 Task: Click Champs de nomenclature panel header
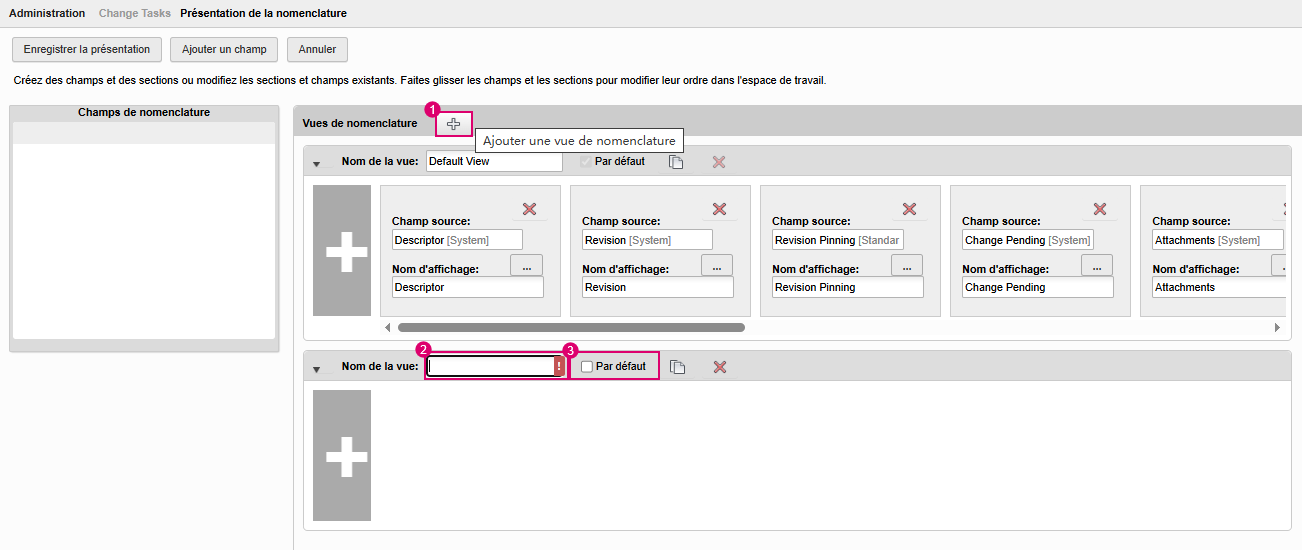[x=144, y=113]
